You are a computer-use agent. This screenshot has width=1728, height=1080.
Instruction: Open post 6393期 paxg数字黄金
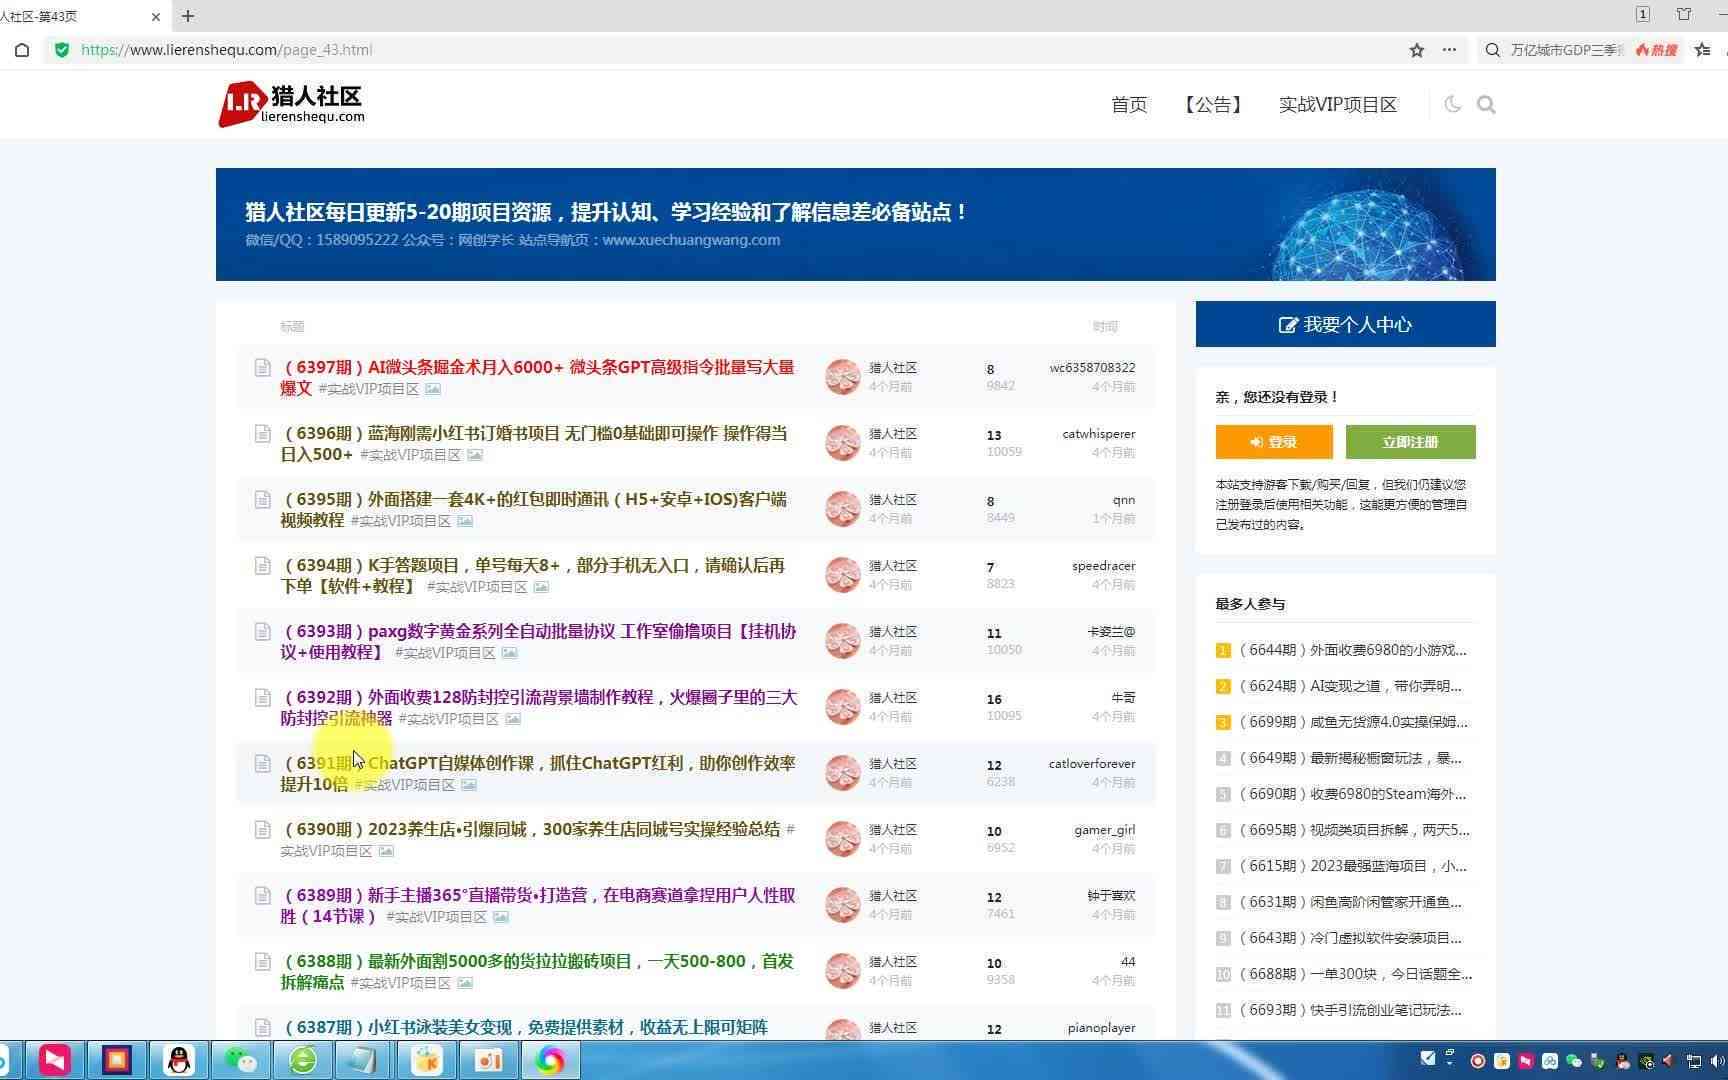538,641
